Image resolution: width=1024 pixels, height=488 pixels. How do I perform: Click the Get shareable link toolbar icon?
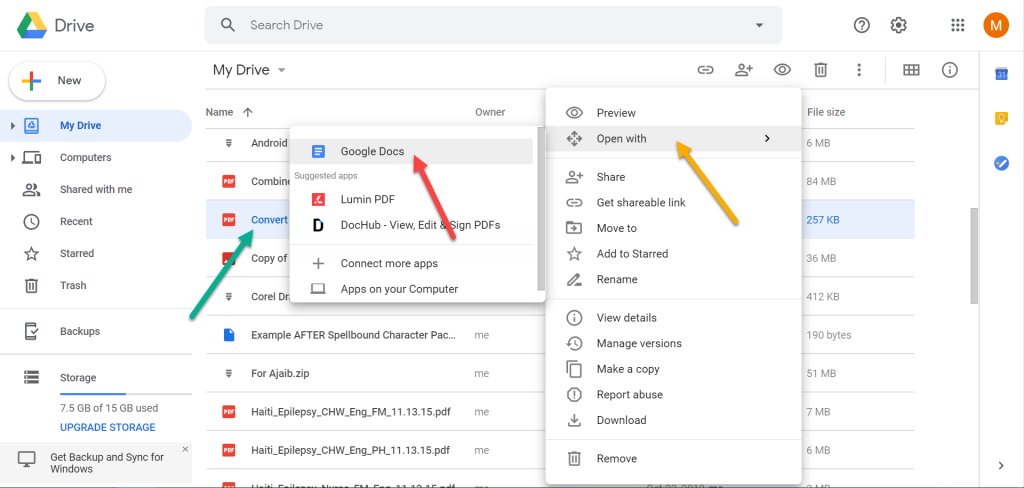click(705, 70)
